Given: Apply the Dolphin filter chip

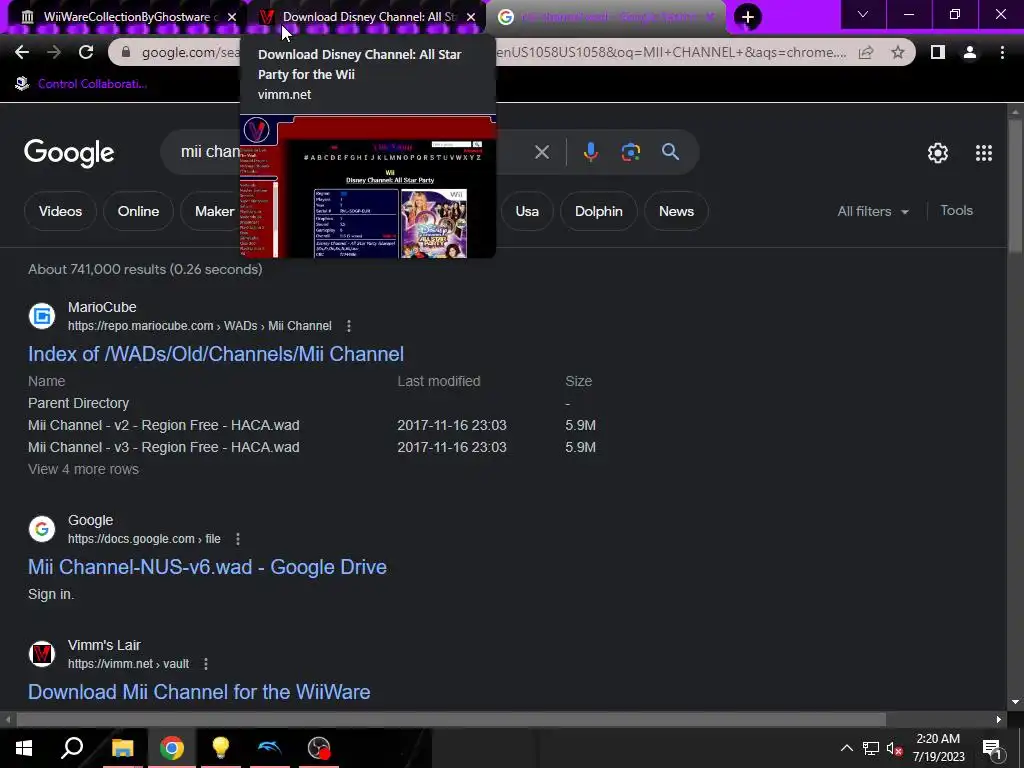Looking at the screenshot, I should (x=599, y=211).
